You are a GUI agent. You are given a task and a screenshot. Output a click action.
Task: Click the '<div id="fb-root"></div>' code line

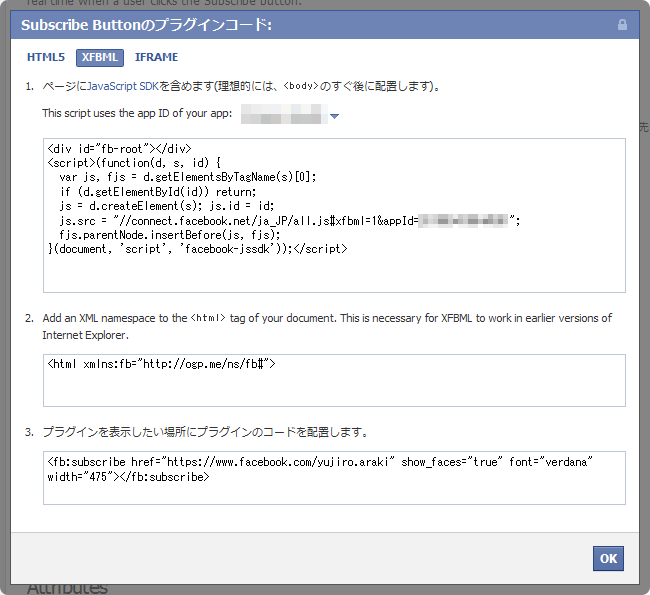click(x=119, y=148)
